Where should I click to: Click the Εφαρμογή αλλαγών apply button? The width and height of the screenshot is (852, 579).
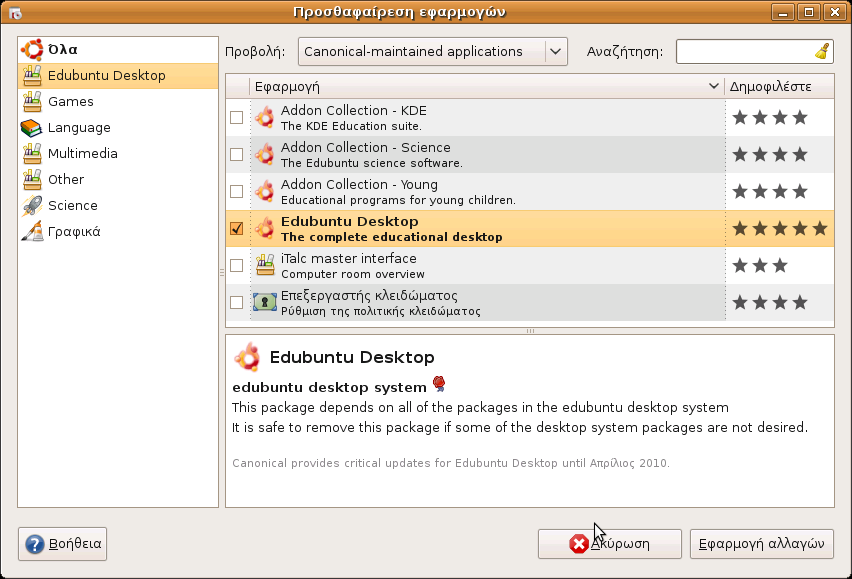click(x=762, y=544)
